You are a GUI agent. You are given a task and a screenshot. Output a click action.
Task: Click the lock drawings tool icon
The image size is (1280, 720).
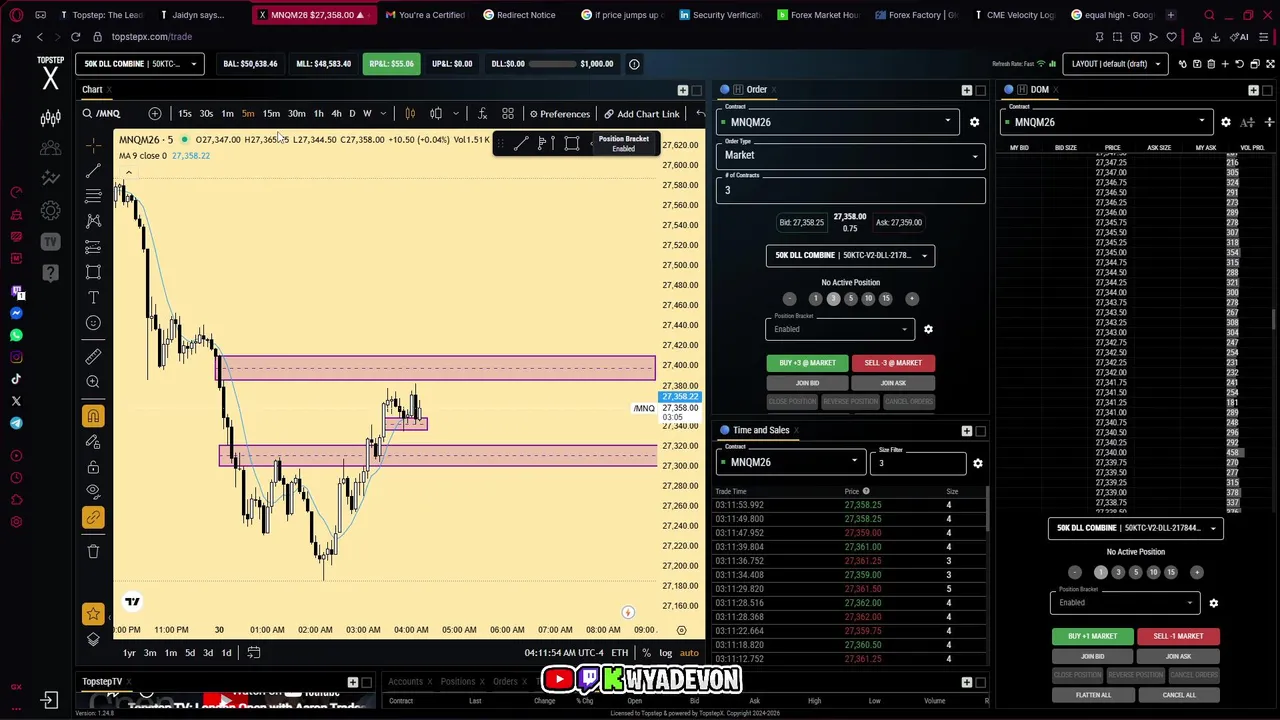[x=93, y=467]
